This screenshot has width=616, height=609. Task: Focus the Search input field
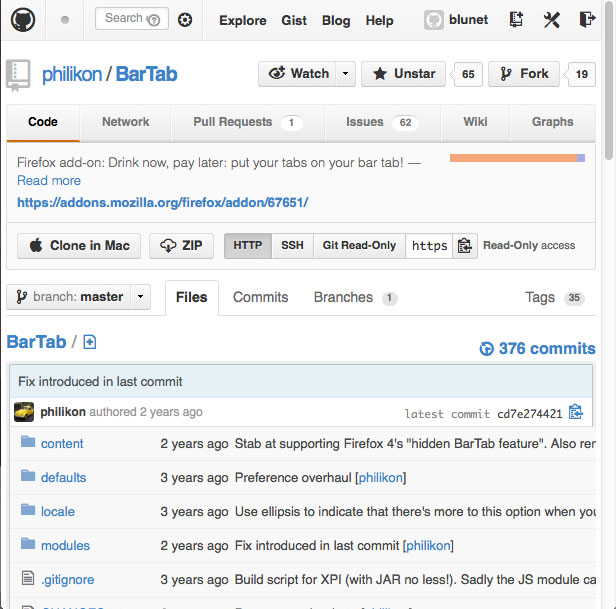pos(132,18)
